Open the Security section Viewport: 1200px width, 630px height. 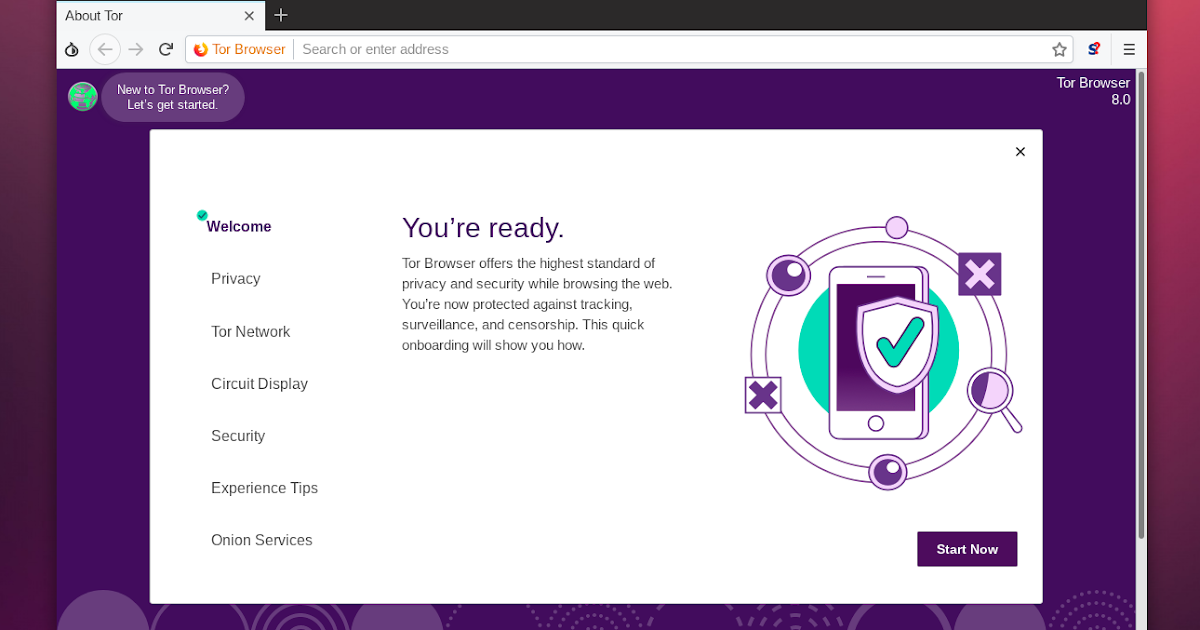238,435
